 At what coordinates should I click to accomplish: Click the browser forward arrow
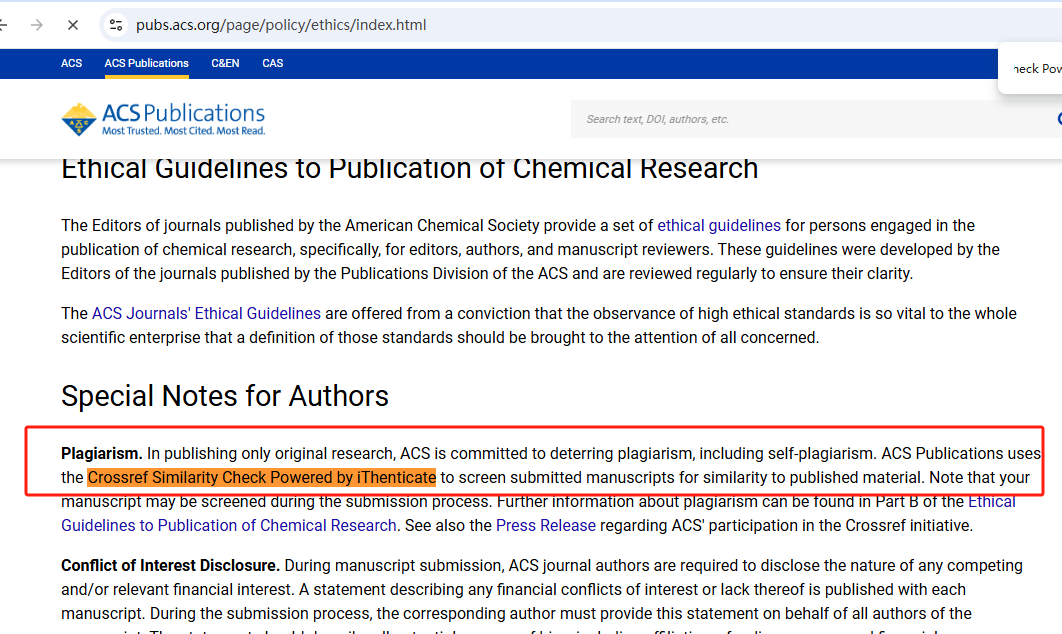[37, 25]
